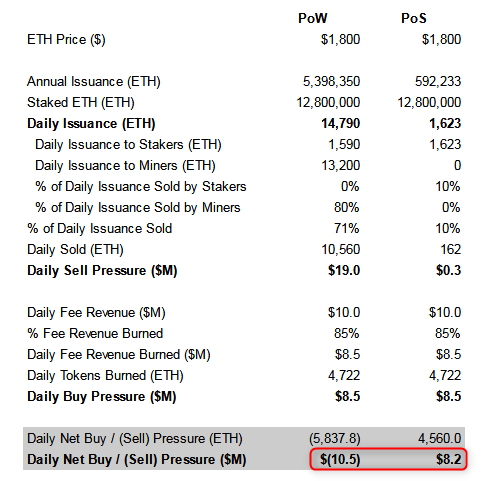482x481 pixels.
Task: Select the % Fee Revenue Burned label
Action: tap(95, 333)
